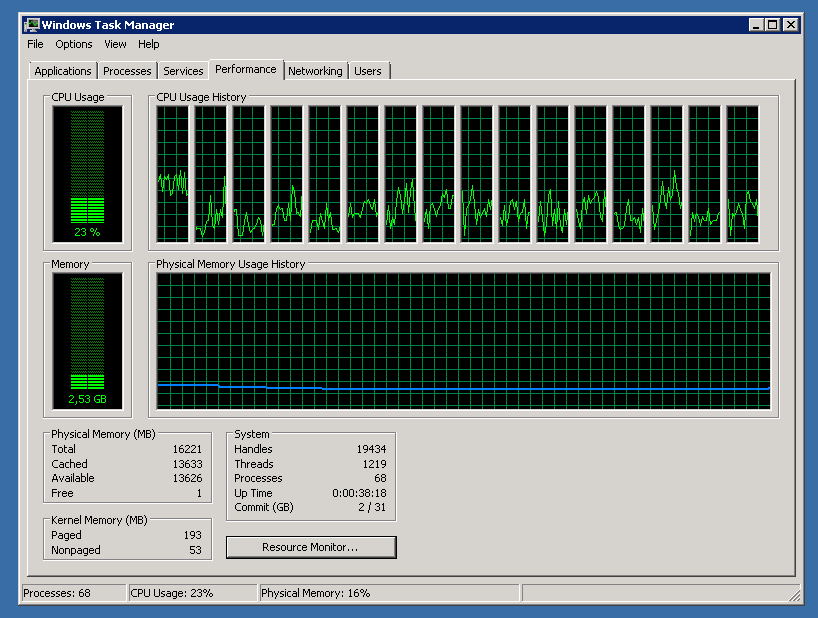Viewport: 818px width, 618px height.
Task: Close the Task Manager window
Action: [791, 25]
